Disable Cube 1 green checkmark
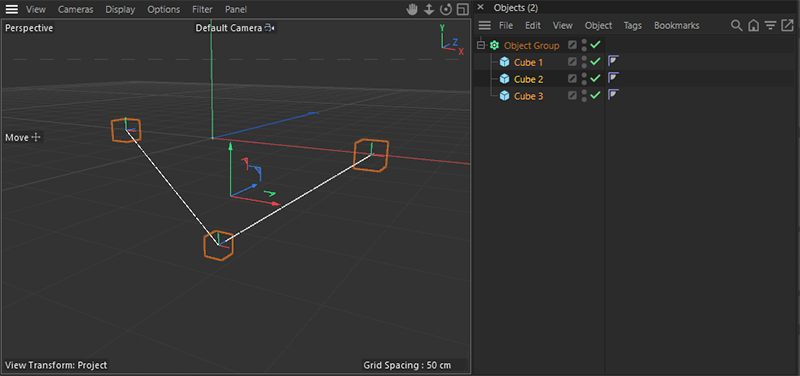800x376 pixels. click(x=594, y=62)
